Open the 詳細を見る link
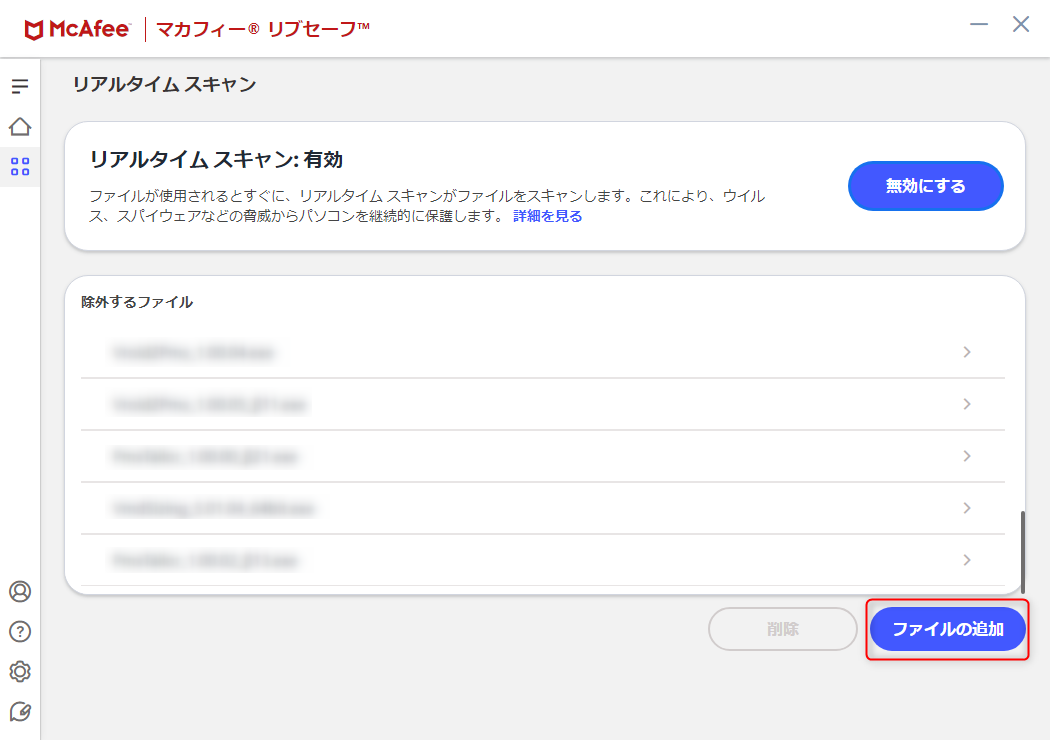 [548, 216]
